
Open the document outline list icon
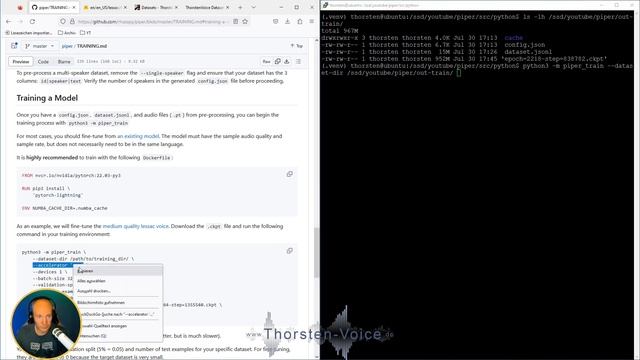pos(298,62)
